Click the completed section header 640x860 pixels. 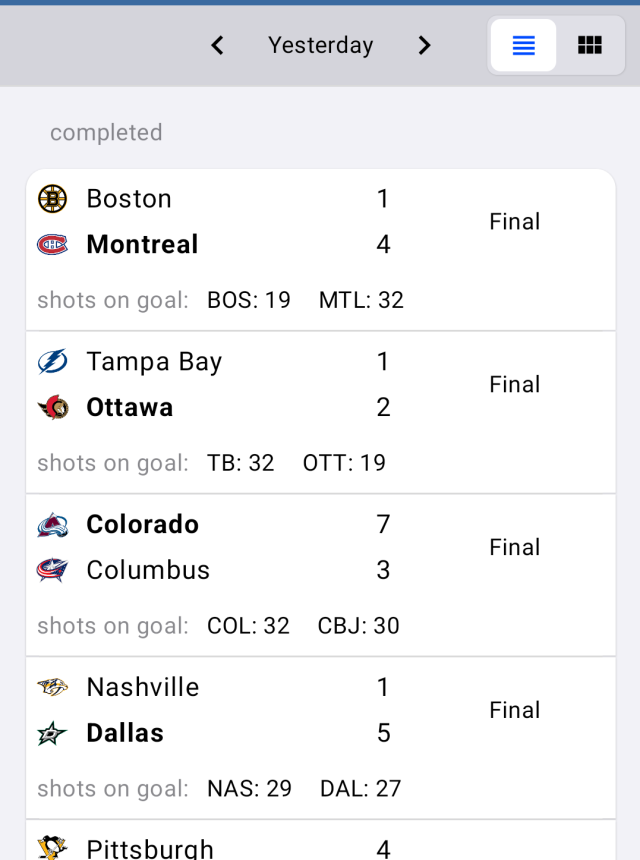click(x=106, y=133)
